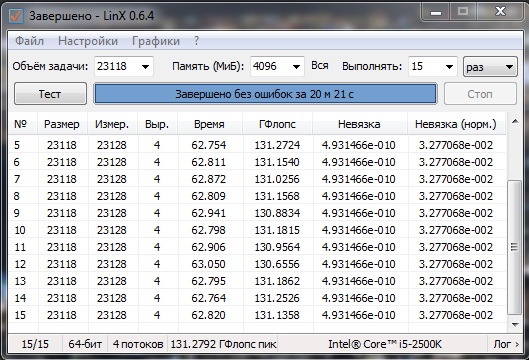Click the Intel Core i5-2500K status entry
The image size is (529, 360).
pyautogui.click(x=385, y=344)
